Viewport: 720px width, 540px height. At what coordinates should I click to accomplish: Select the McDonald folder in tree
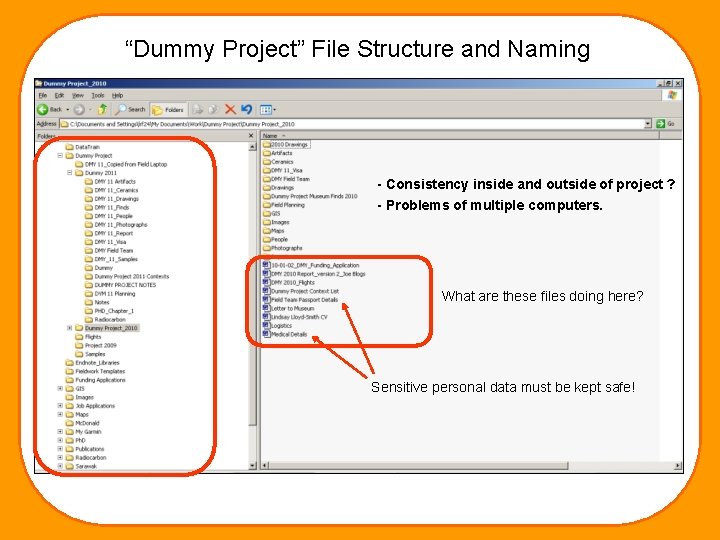point(83,423)
